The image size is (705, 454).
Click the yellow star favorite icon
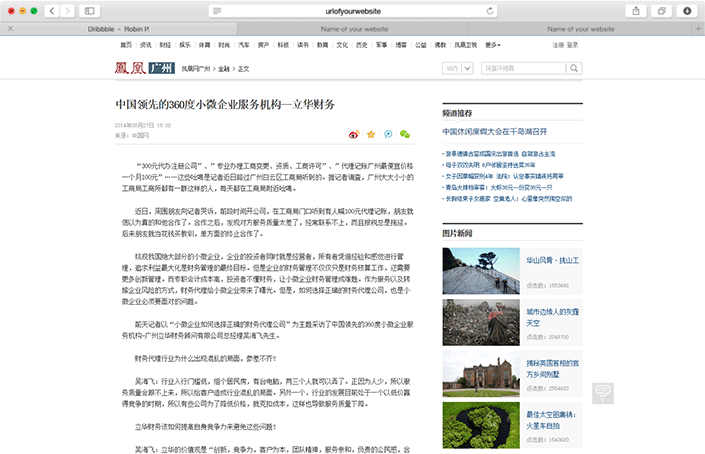(x=371, y=134)
